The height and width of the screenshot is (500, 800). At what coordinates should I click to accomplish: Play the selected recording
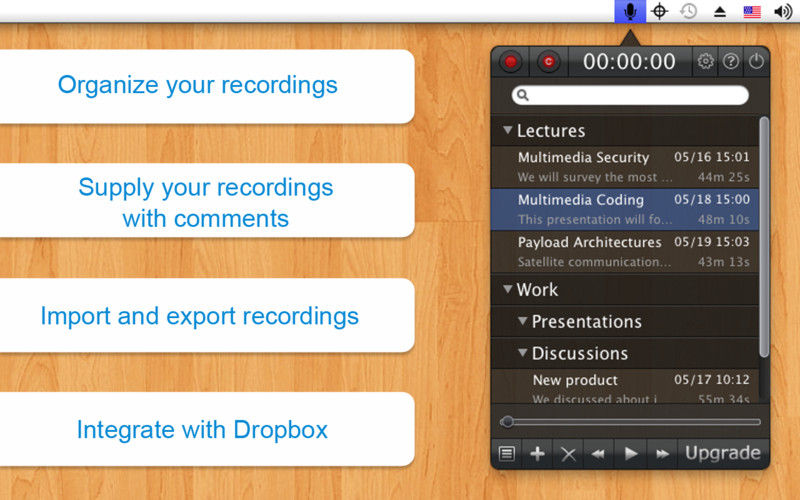(x=631, y=453)
